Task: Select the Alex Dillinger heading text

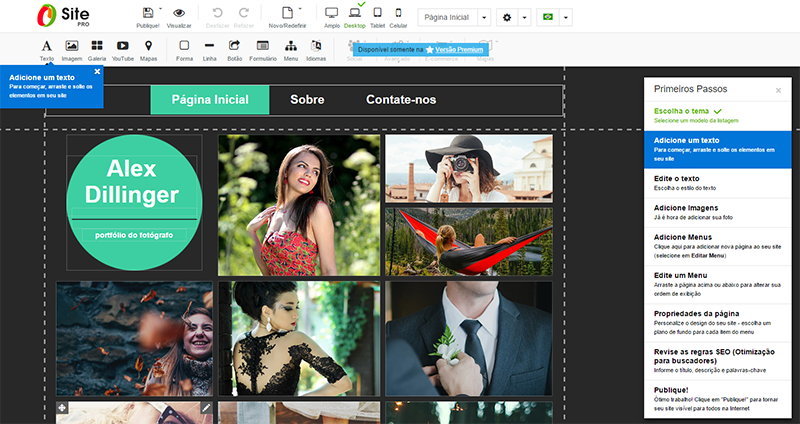Action: tap(132, 181)
